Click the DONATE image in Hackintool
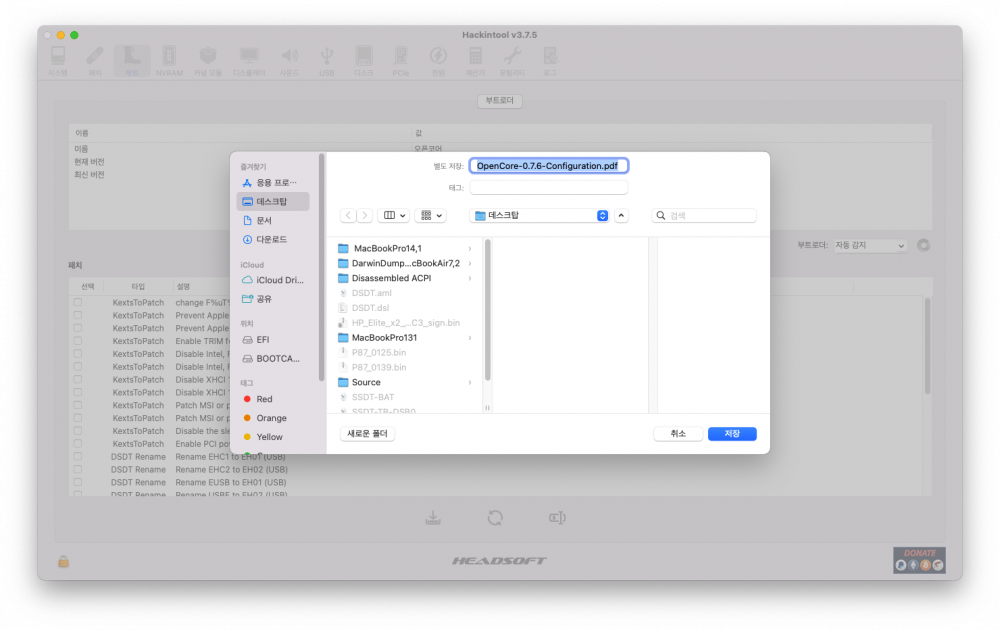This screenshot has width=1000, height=630. (x=919, y=560)
